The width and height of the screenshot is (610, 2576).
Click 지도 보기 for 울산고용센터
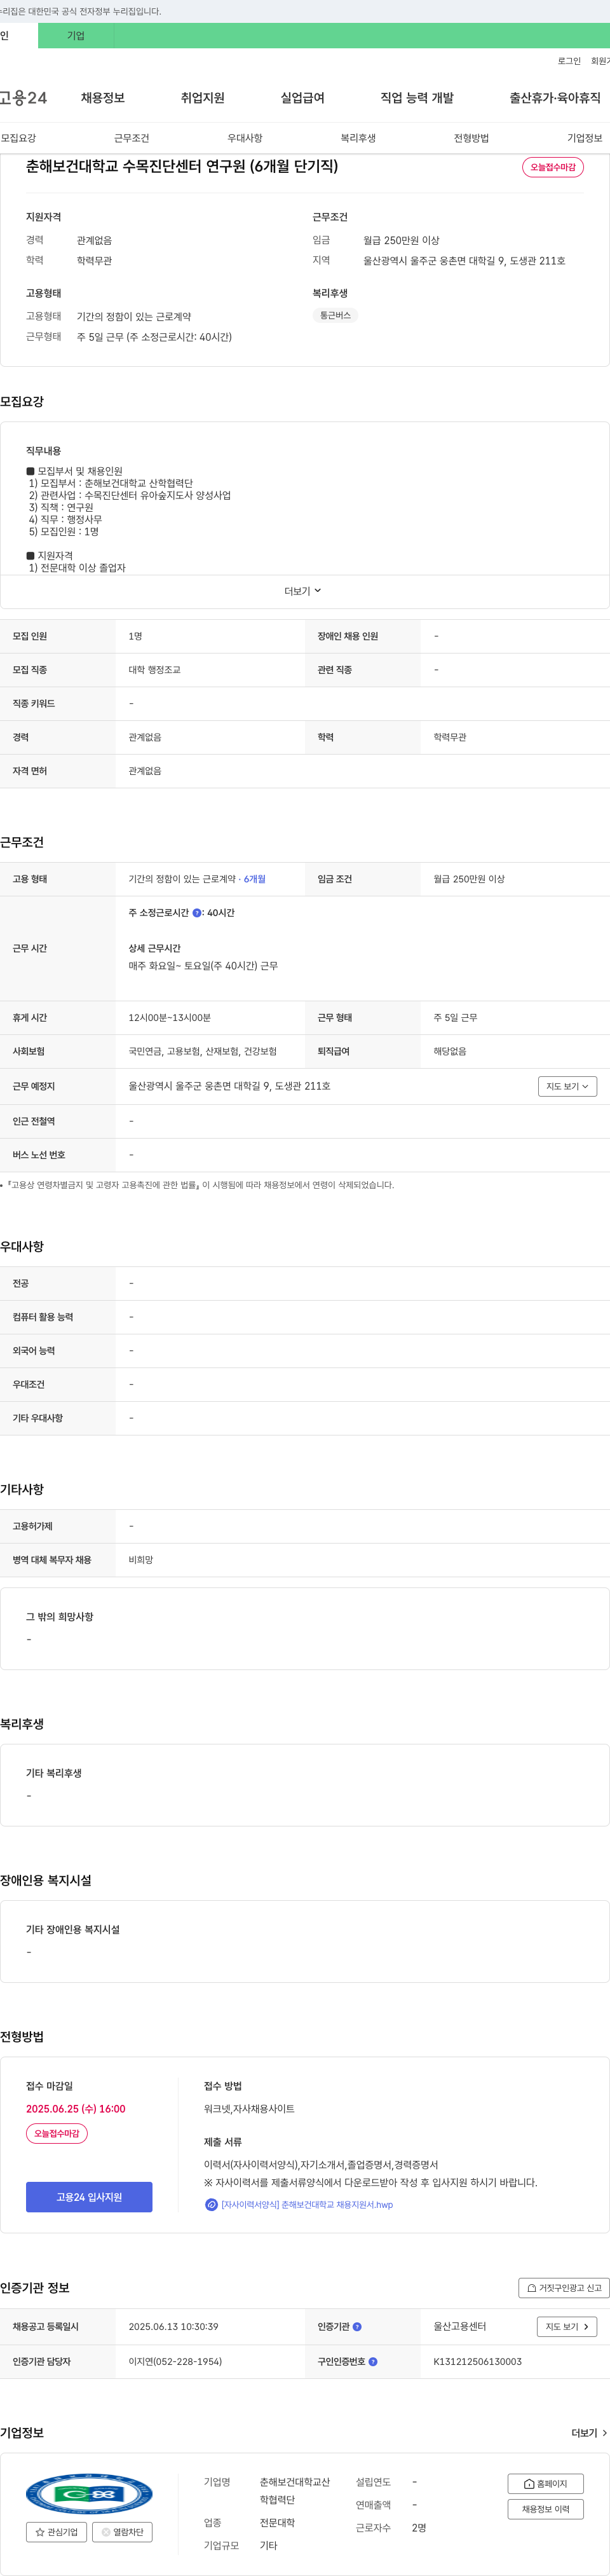click(x=567, y=2327)
